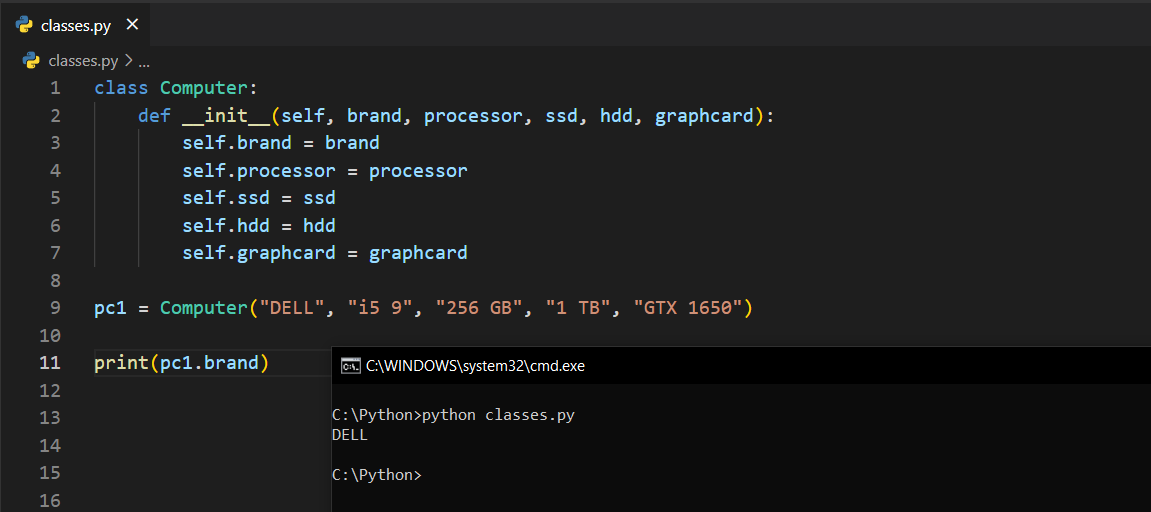Close the classes.py editor tab
This screenshot has width=1151, height=512.
tap(132, 25)
